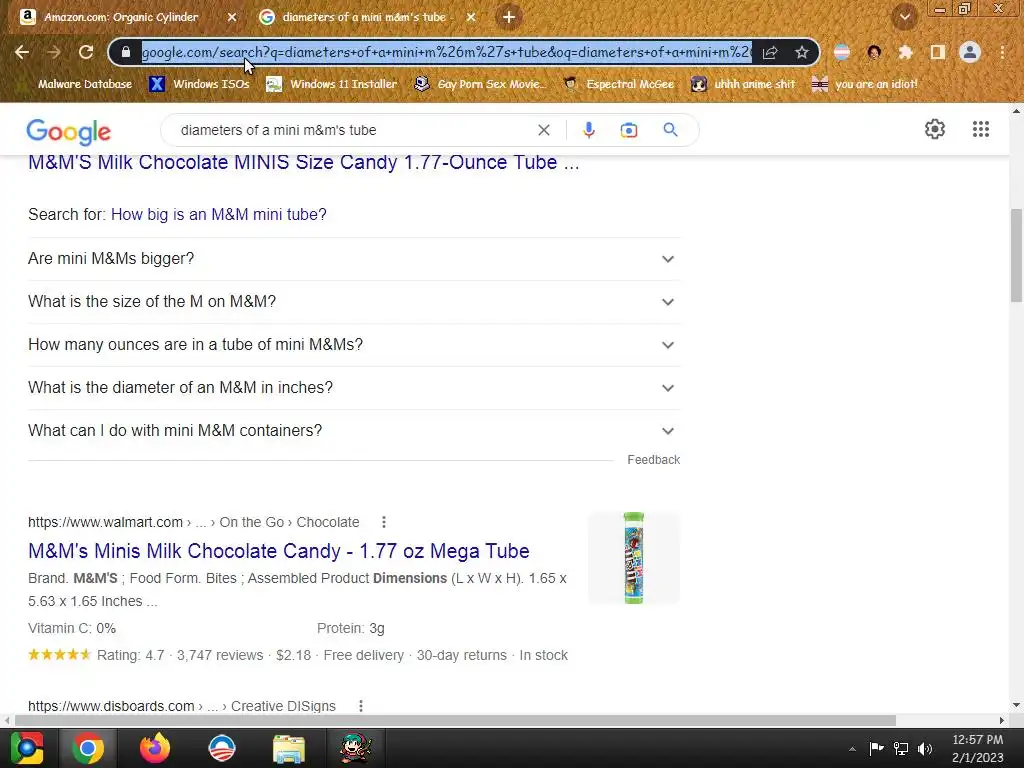Image resolution: width=1024 pixels, height=768 pixels.
Task: Open more options for disboards result
Action: coord(360,706)
